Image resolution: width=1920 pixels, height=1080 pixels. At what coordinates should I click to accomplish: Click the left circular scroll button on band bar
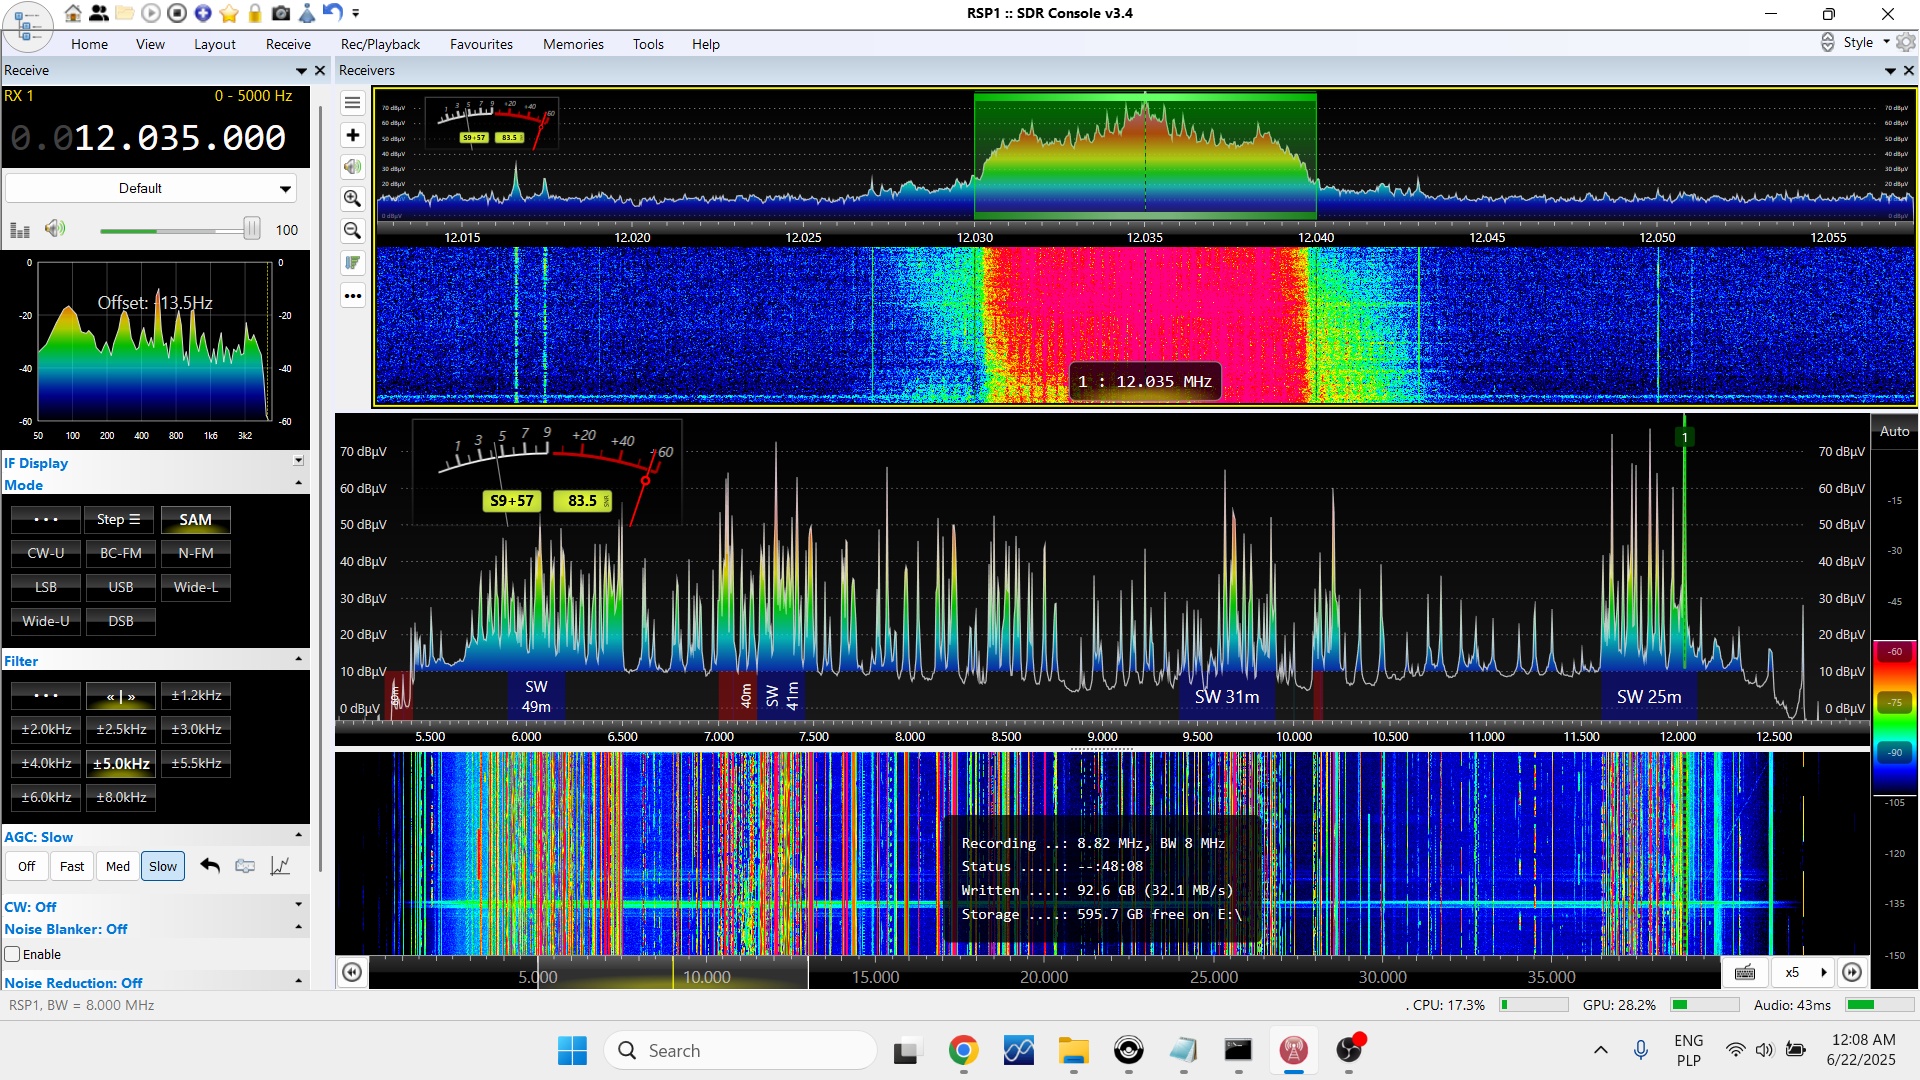(x=352, y=972)
